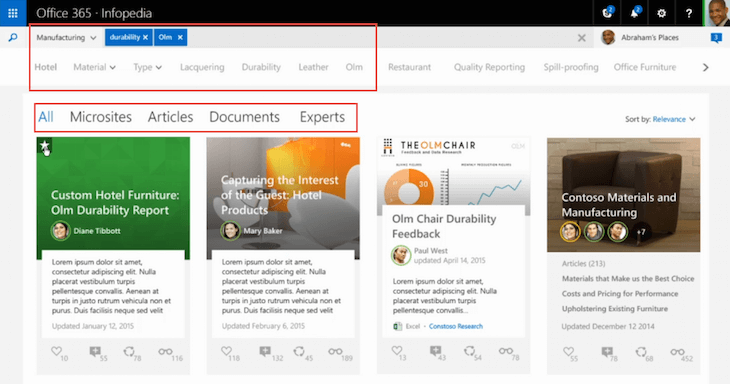Select the Olm topic link in topic row
730x384 pixels.
(x=354, y=67)
